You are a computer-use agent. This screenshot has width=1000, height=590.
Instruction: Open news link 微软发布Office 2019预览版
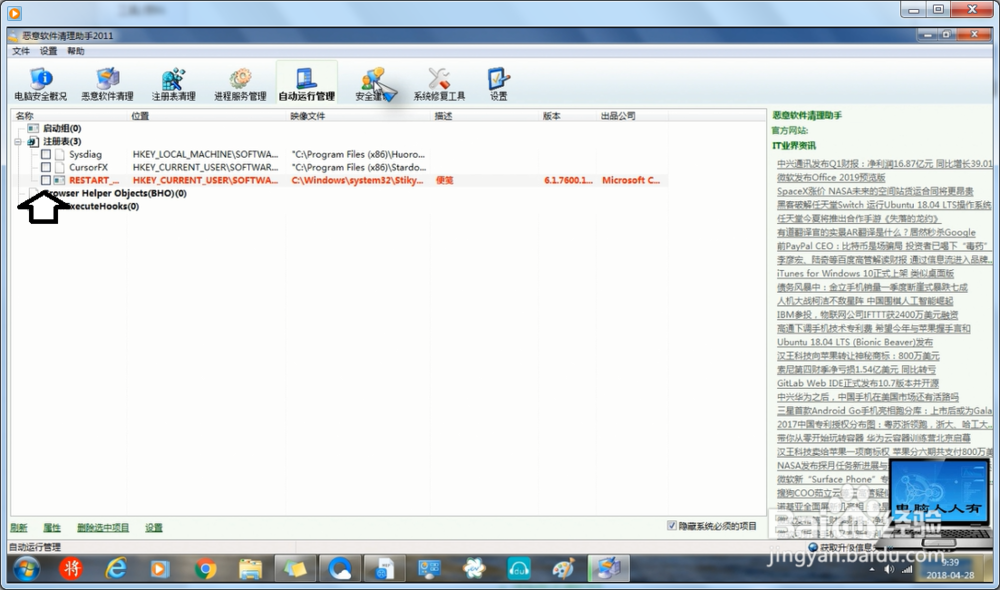pyautogui.click(x=831, y=177)
